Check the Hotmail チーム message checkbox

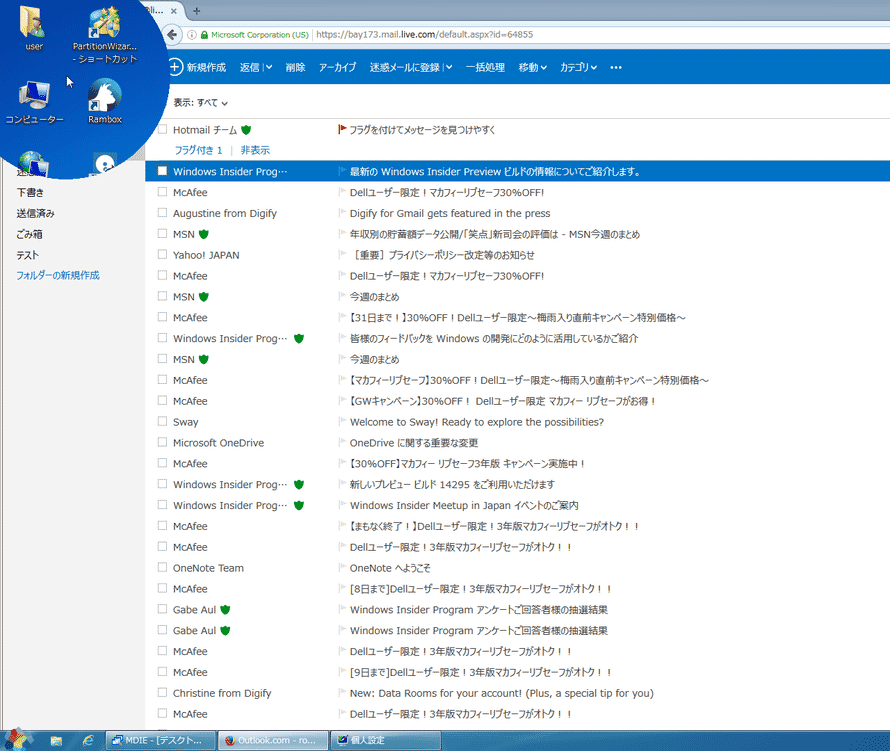[162, 129]
